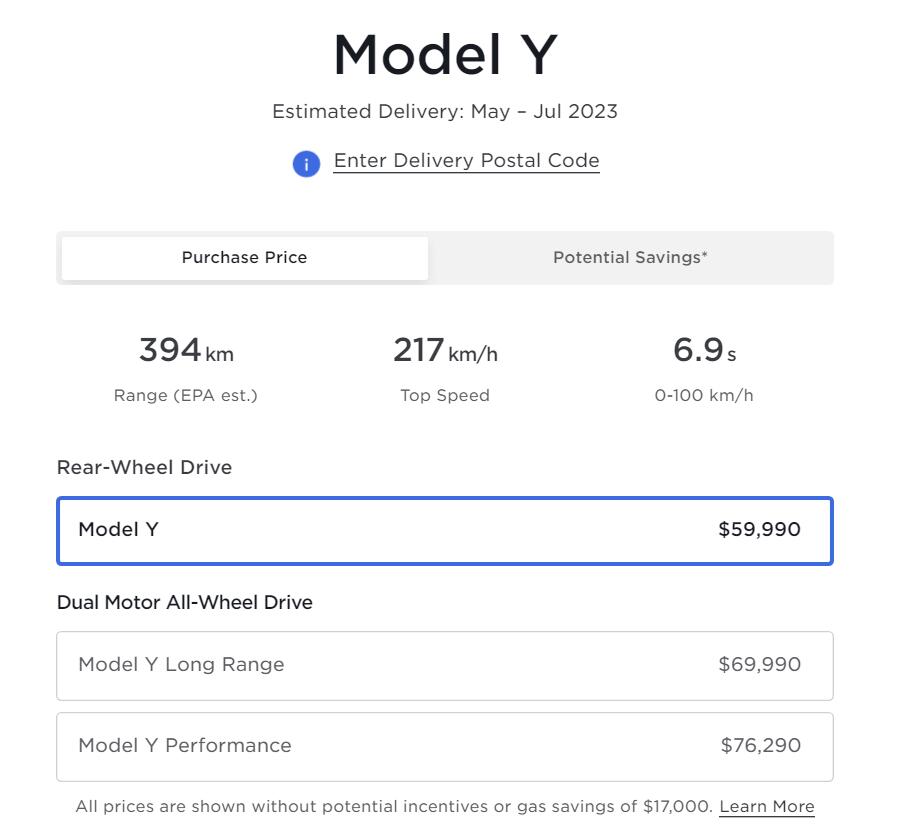Screen dimensions: 898x838
Task: Click the 217 km/h top speed stat
Action: click(x=444, y=351)
